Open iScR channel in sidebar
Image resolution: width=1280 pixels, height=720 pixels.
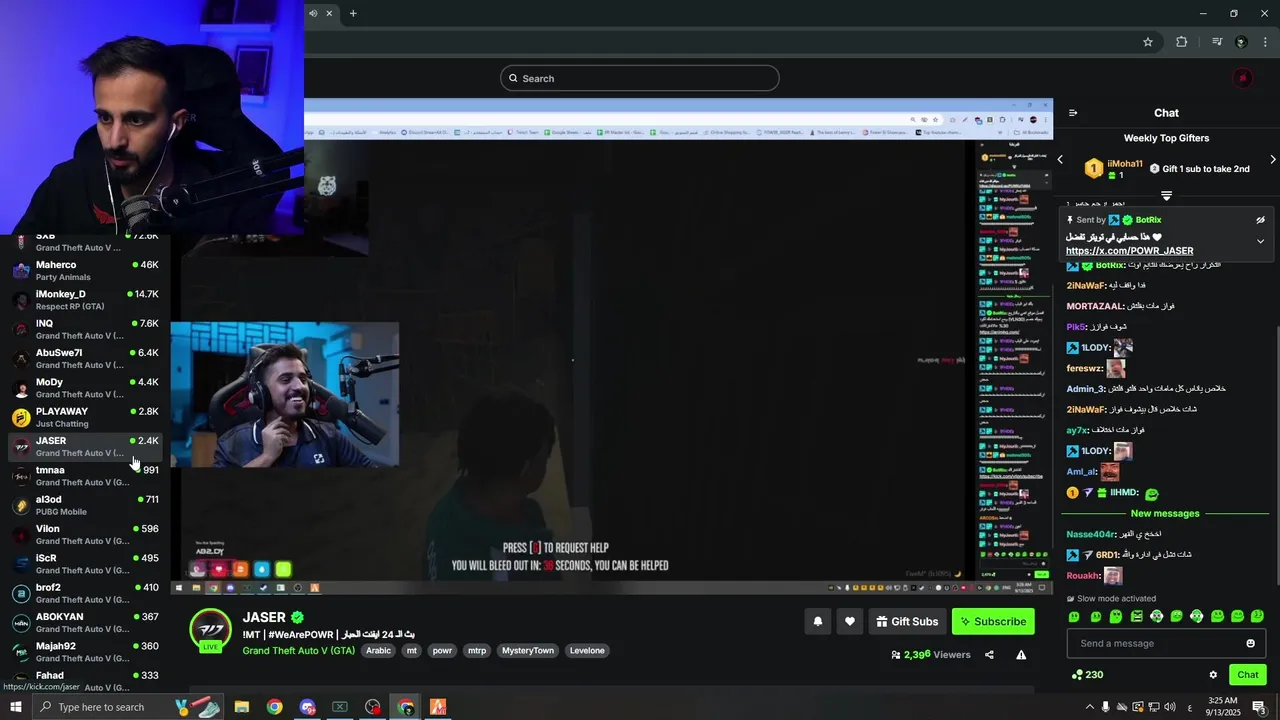click(85, 564)
